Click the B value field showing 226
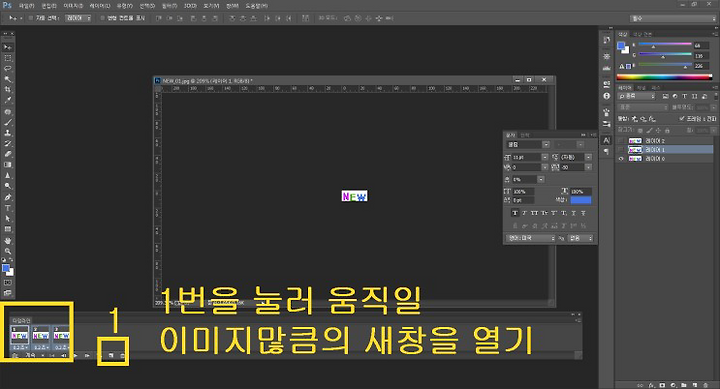 point(701,66)
